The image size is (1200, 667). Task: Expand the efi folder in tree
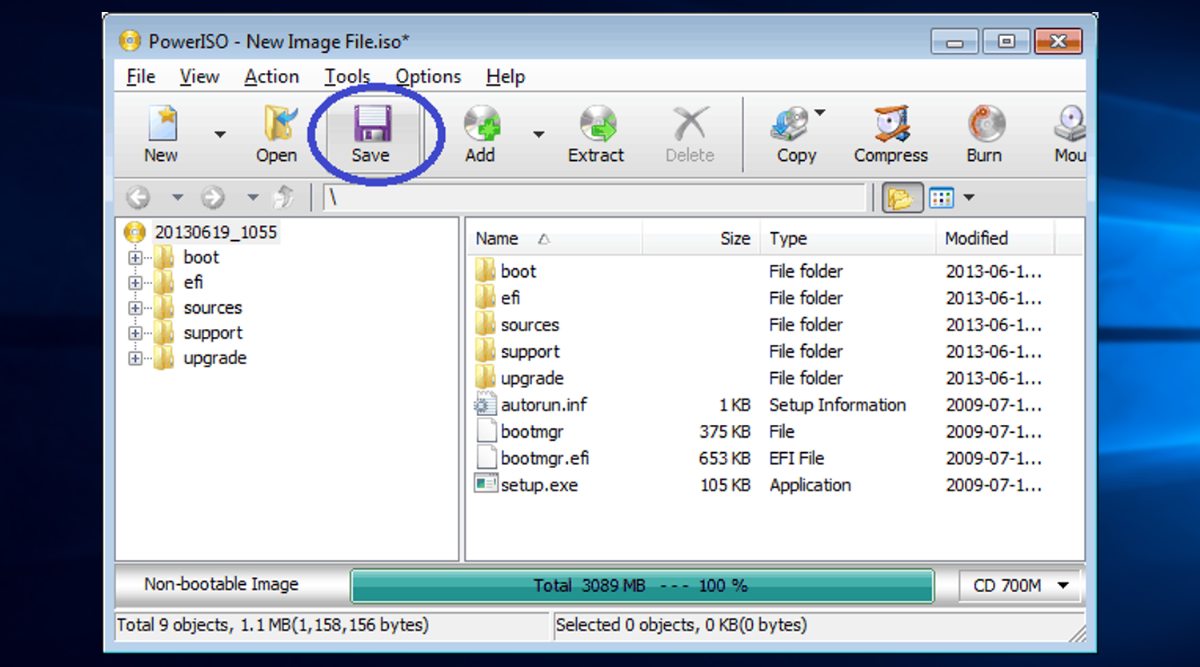(135, 283)
